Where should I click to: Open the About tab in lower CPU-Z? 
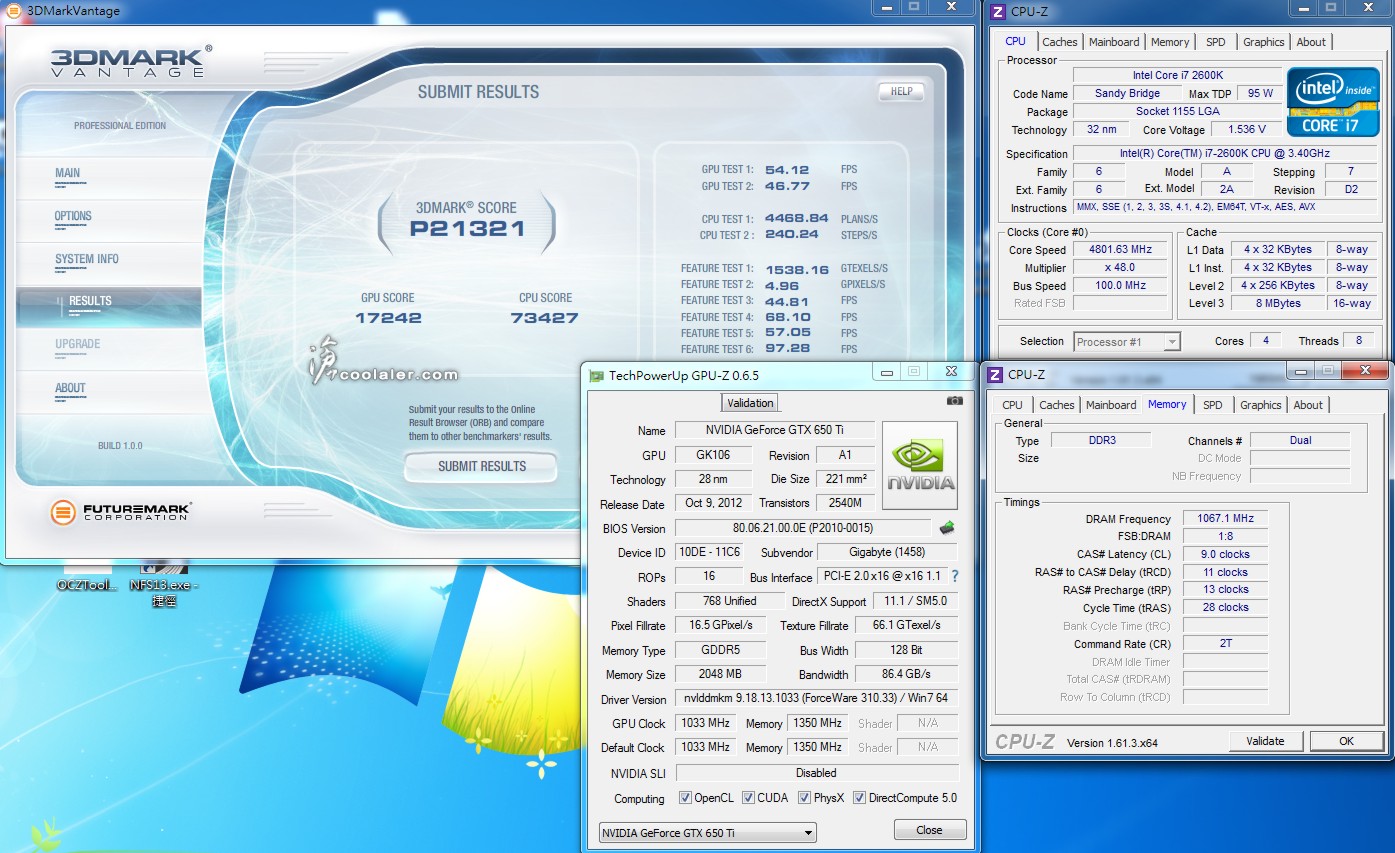[1308, 405]
